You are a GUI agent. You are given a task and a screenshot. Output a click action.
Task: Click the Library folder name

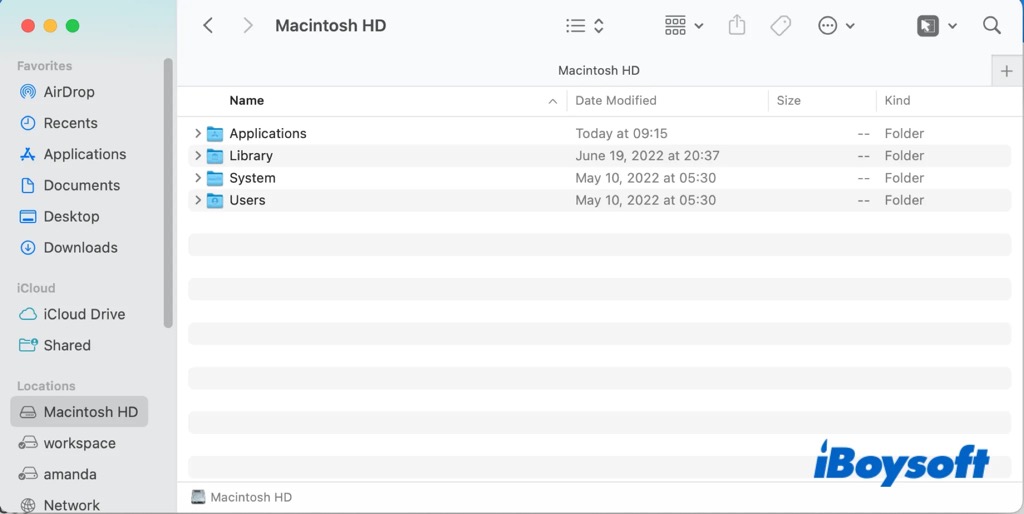[251, 155]
